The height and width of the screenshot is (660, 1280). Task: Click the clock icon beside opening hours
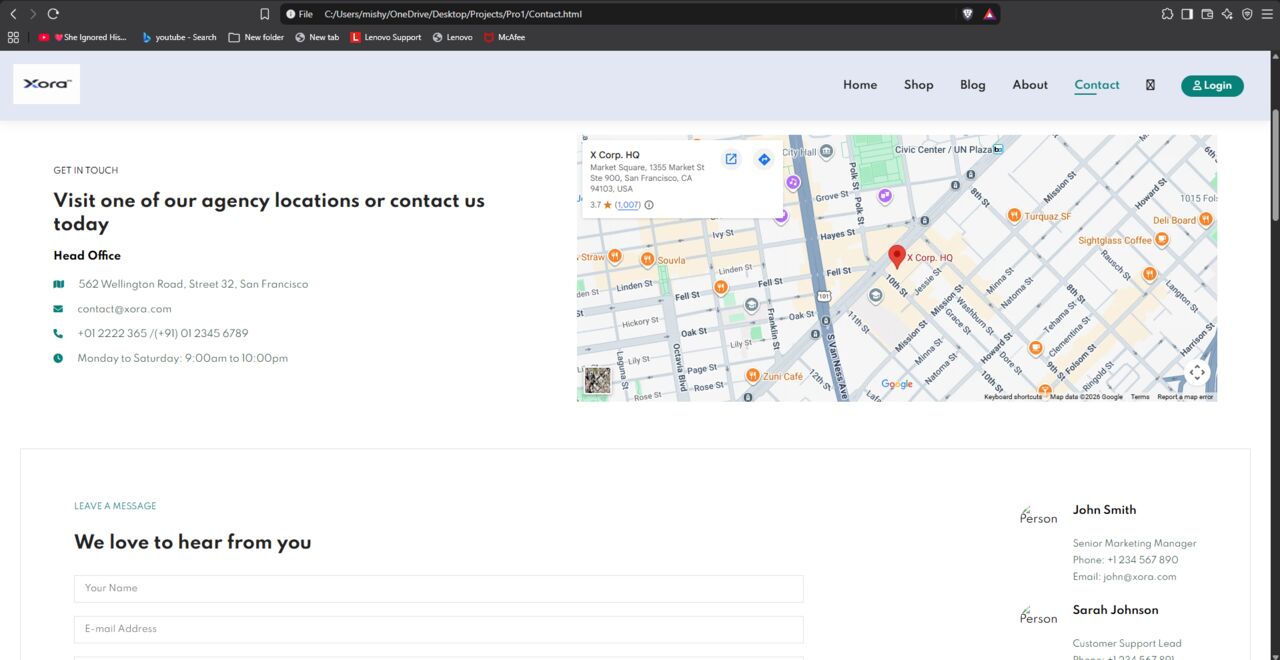[58, 358]
